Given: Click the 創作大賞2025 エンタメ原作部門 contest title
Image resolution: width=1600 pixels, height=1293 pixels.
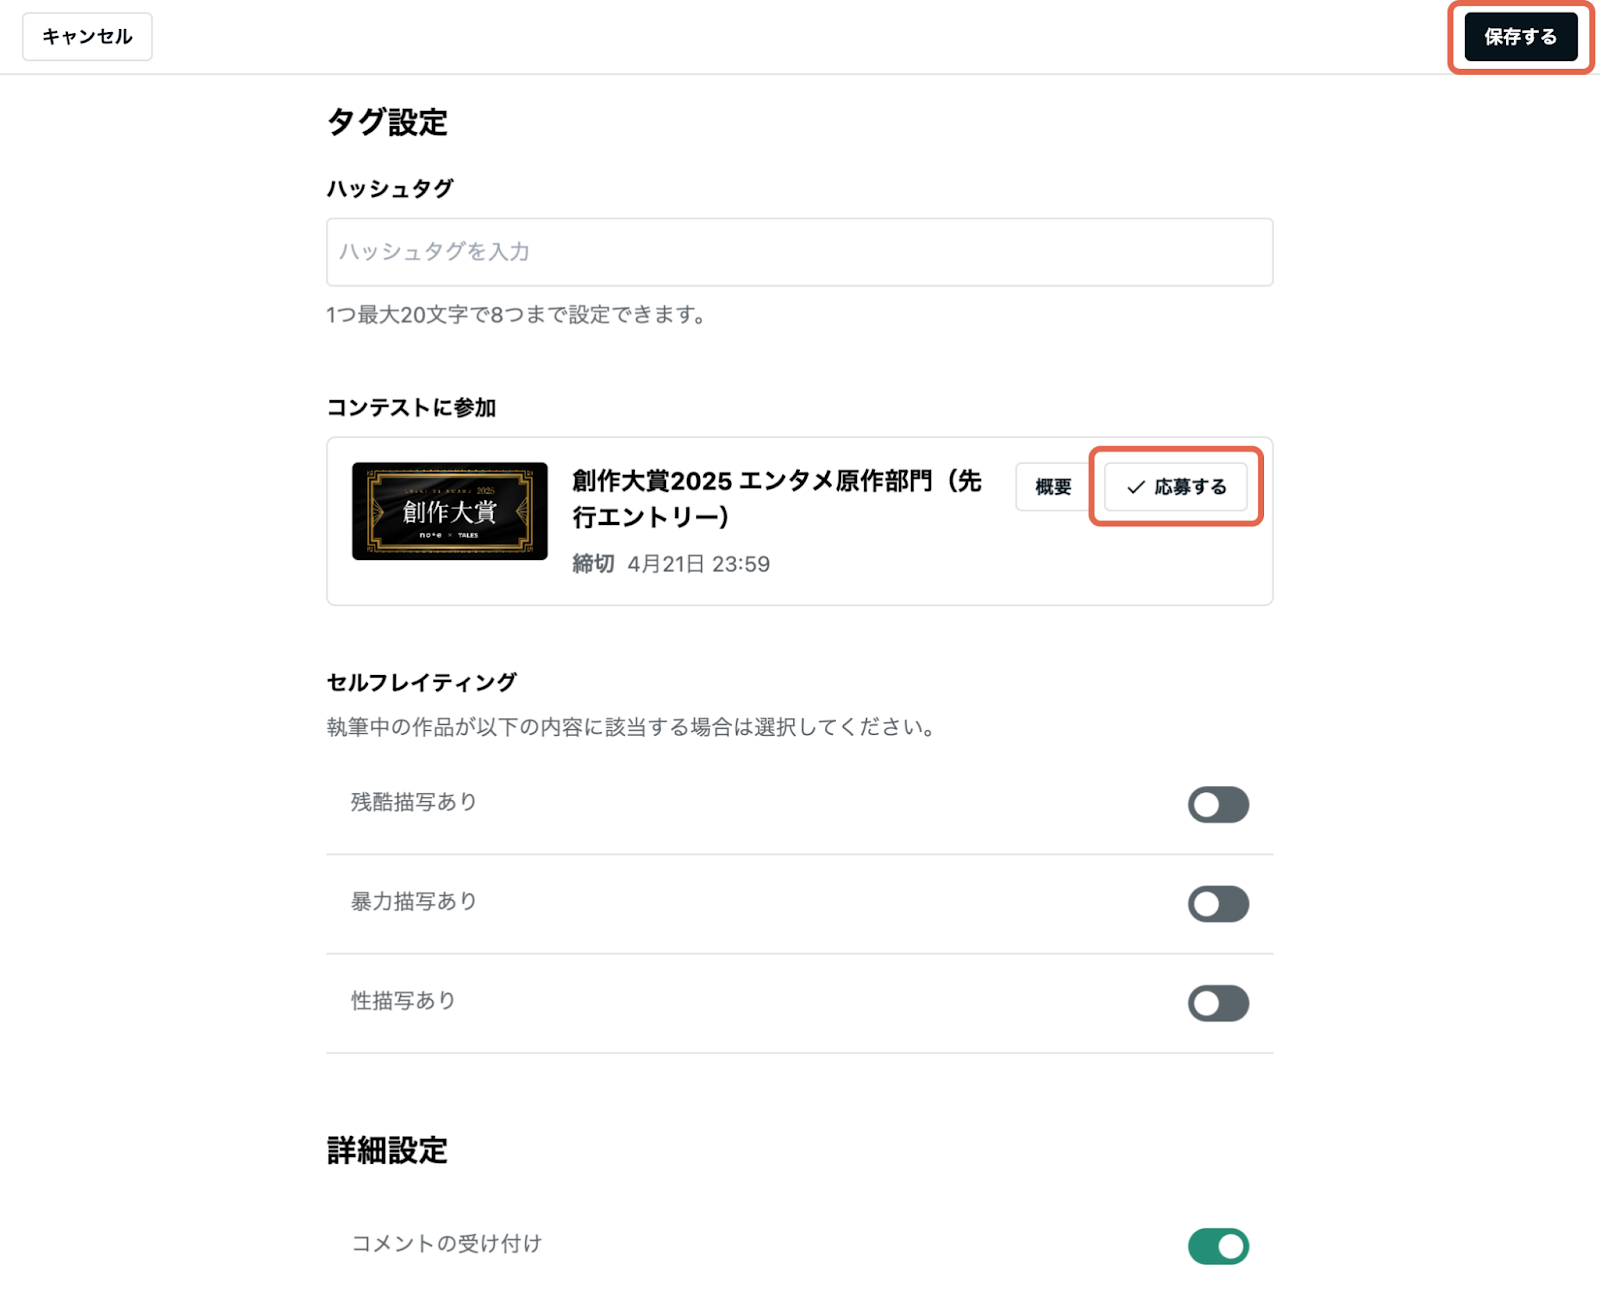Looking at the screenshot, I should coord(776,499).
